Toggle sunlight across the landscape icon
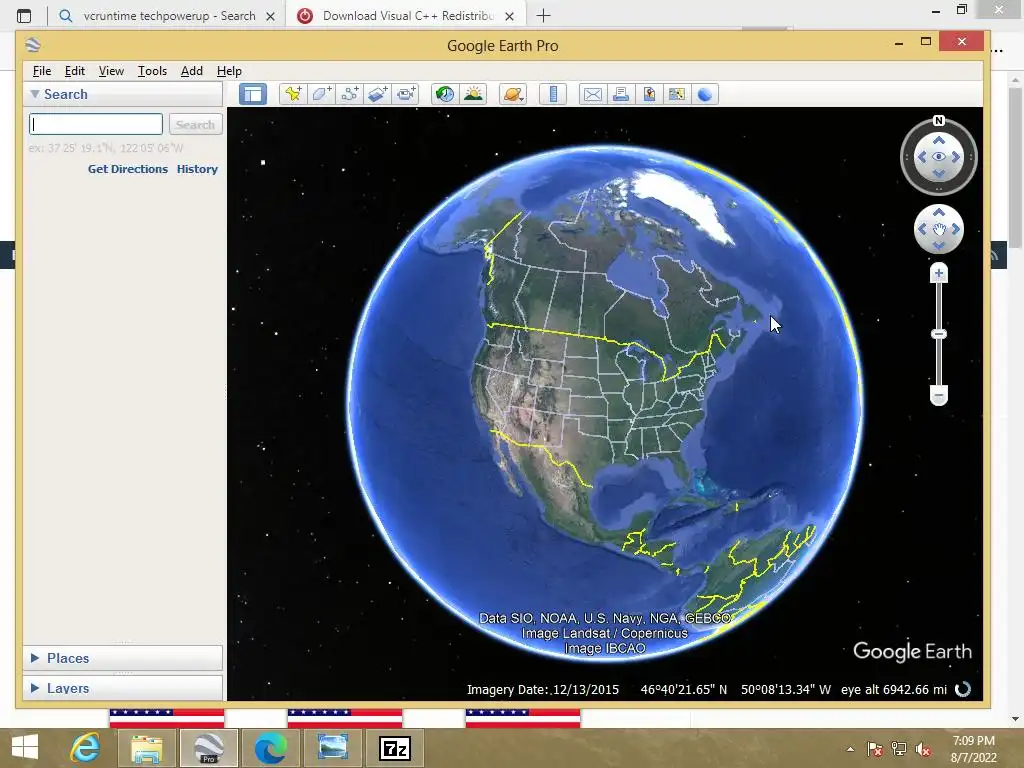 point(473,95)
